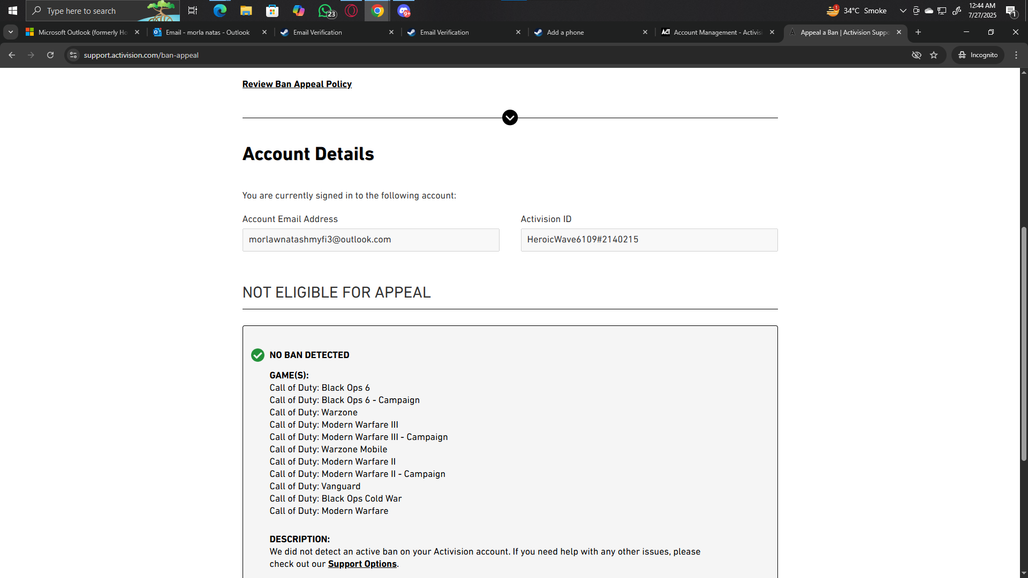Click the page's vertical scrollbar thumb
The image size is (1028, 578).
click(1023, 343)
